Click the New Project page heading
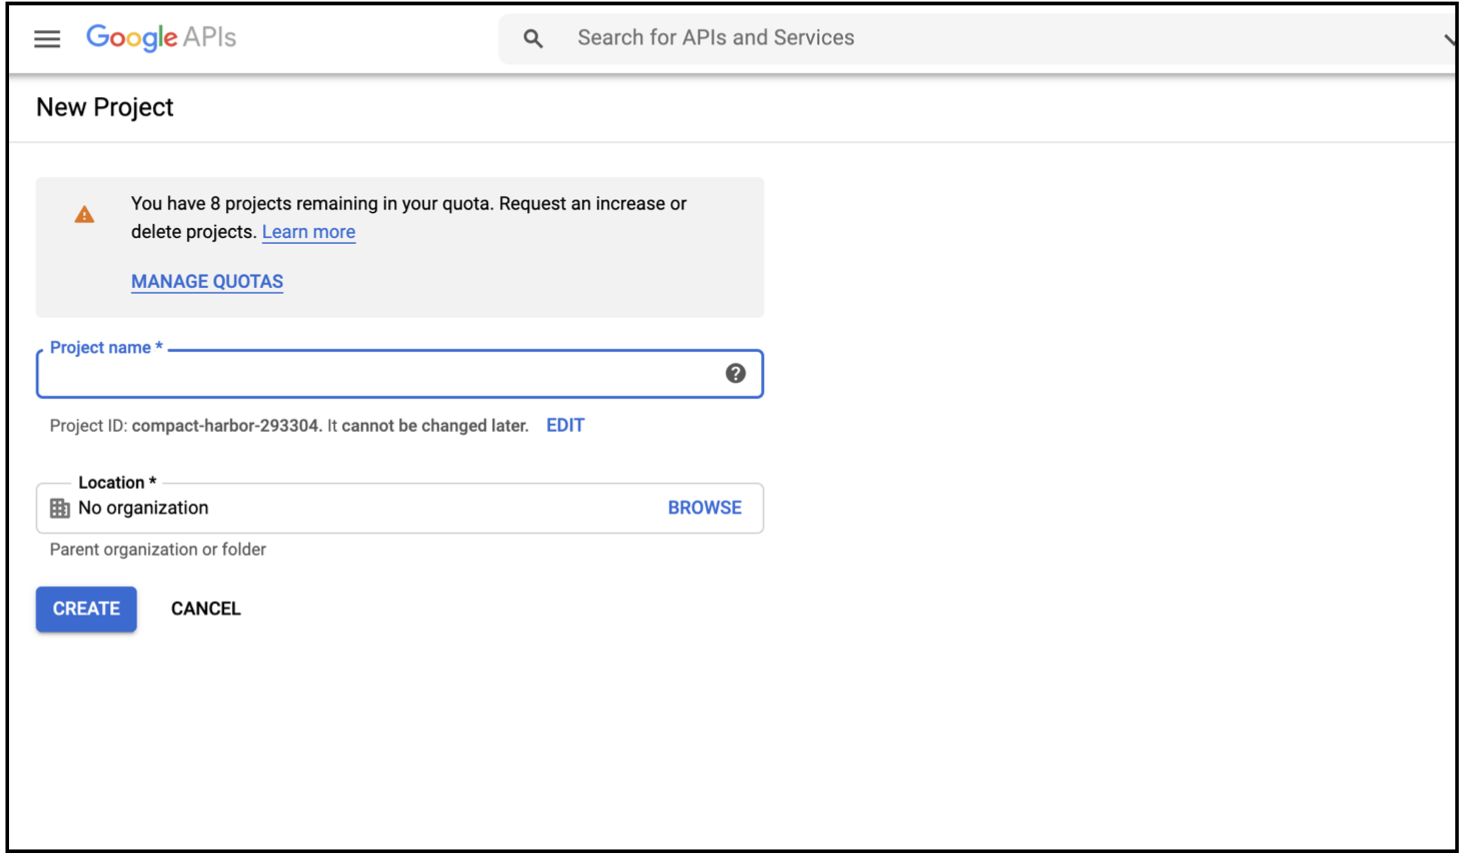The image size is (1464, 854). 105,108
